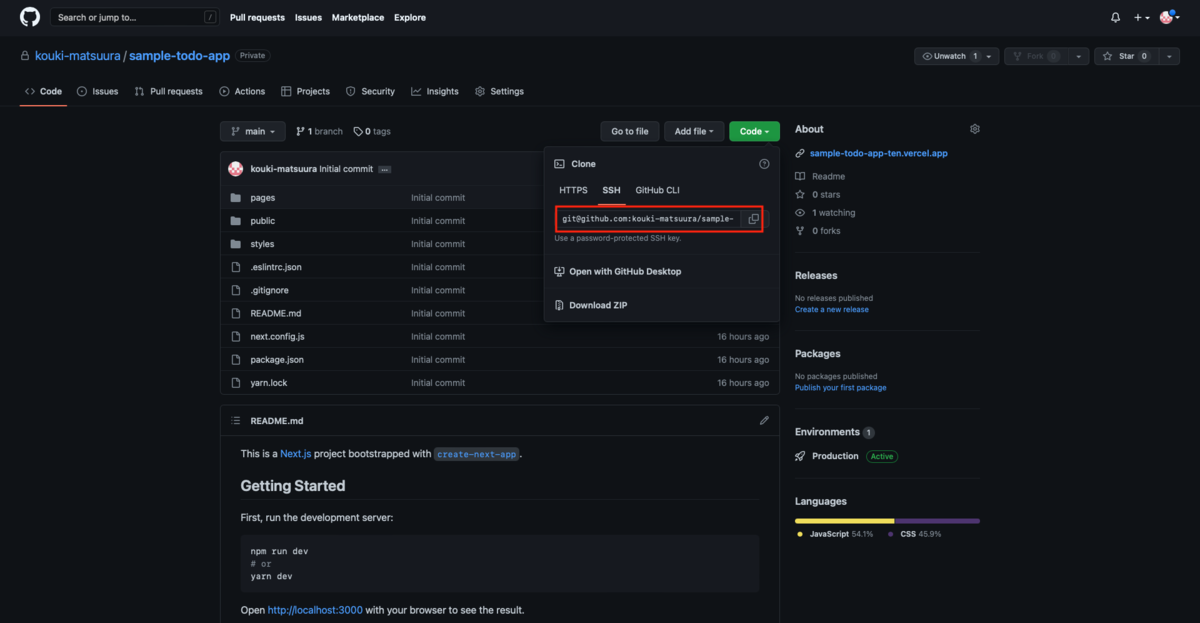Open Explore in the top navigation
This screenshot has height=623, width=1200.
tap(410, 17)
